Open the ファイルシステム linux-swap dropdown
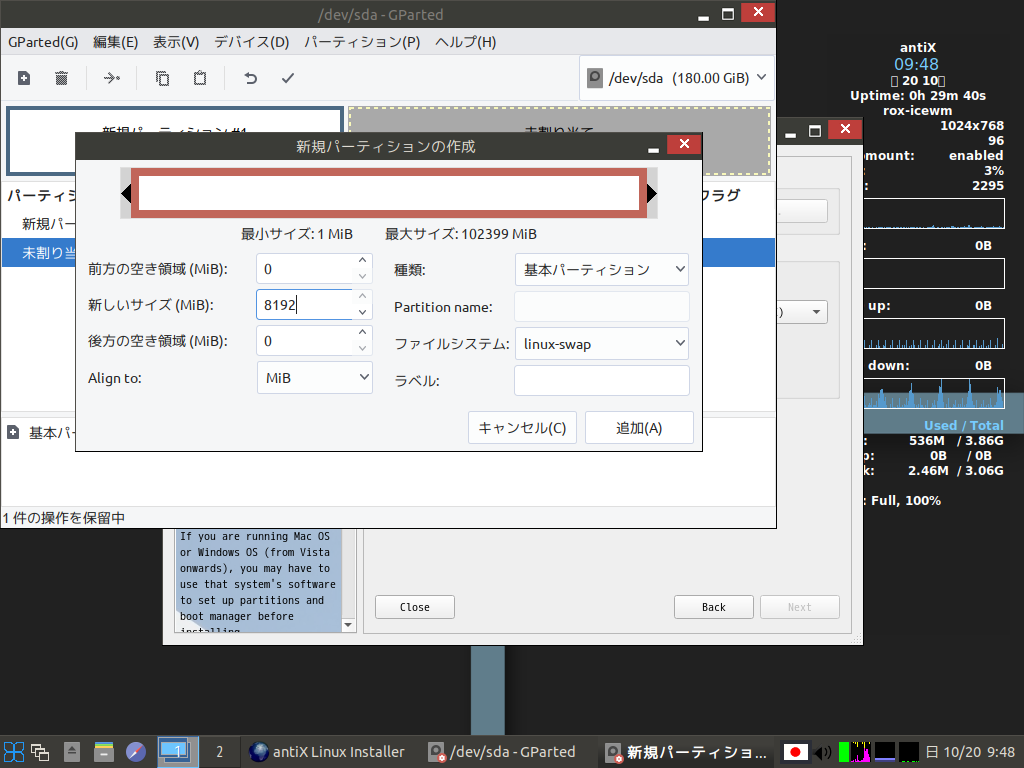Viewport: 1024px width, 768px height. click(x=601, y=344)
